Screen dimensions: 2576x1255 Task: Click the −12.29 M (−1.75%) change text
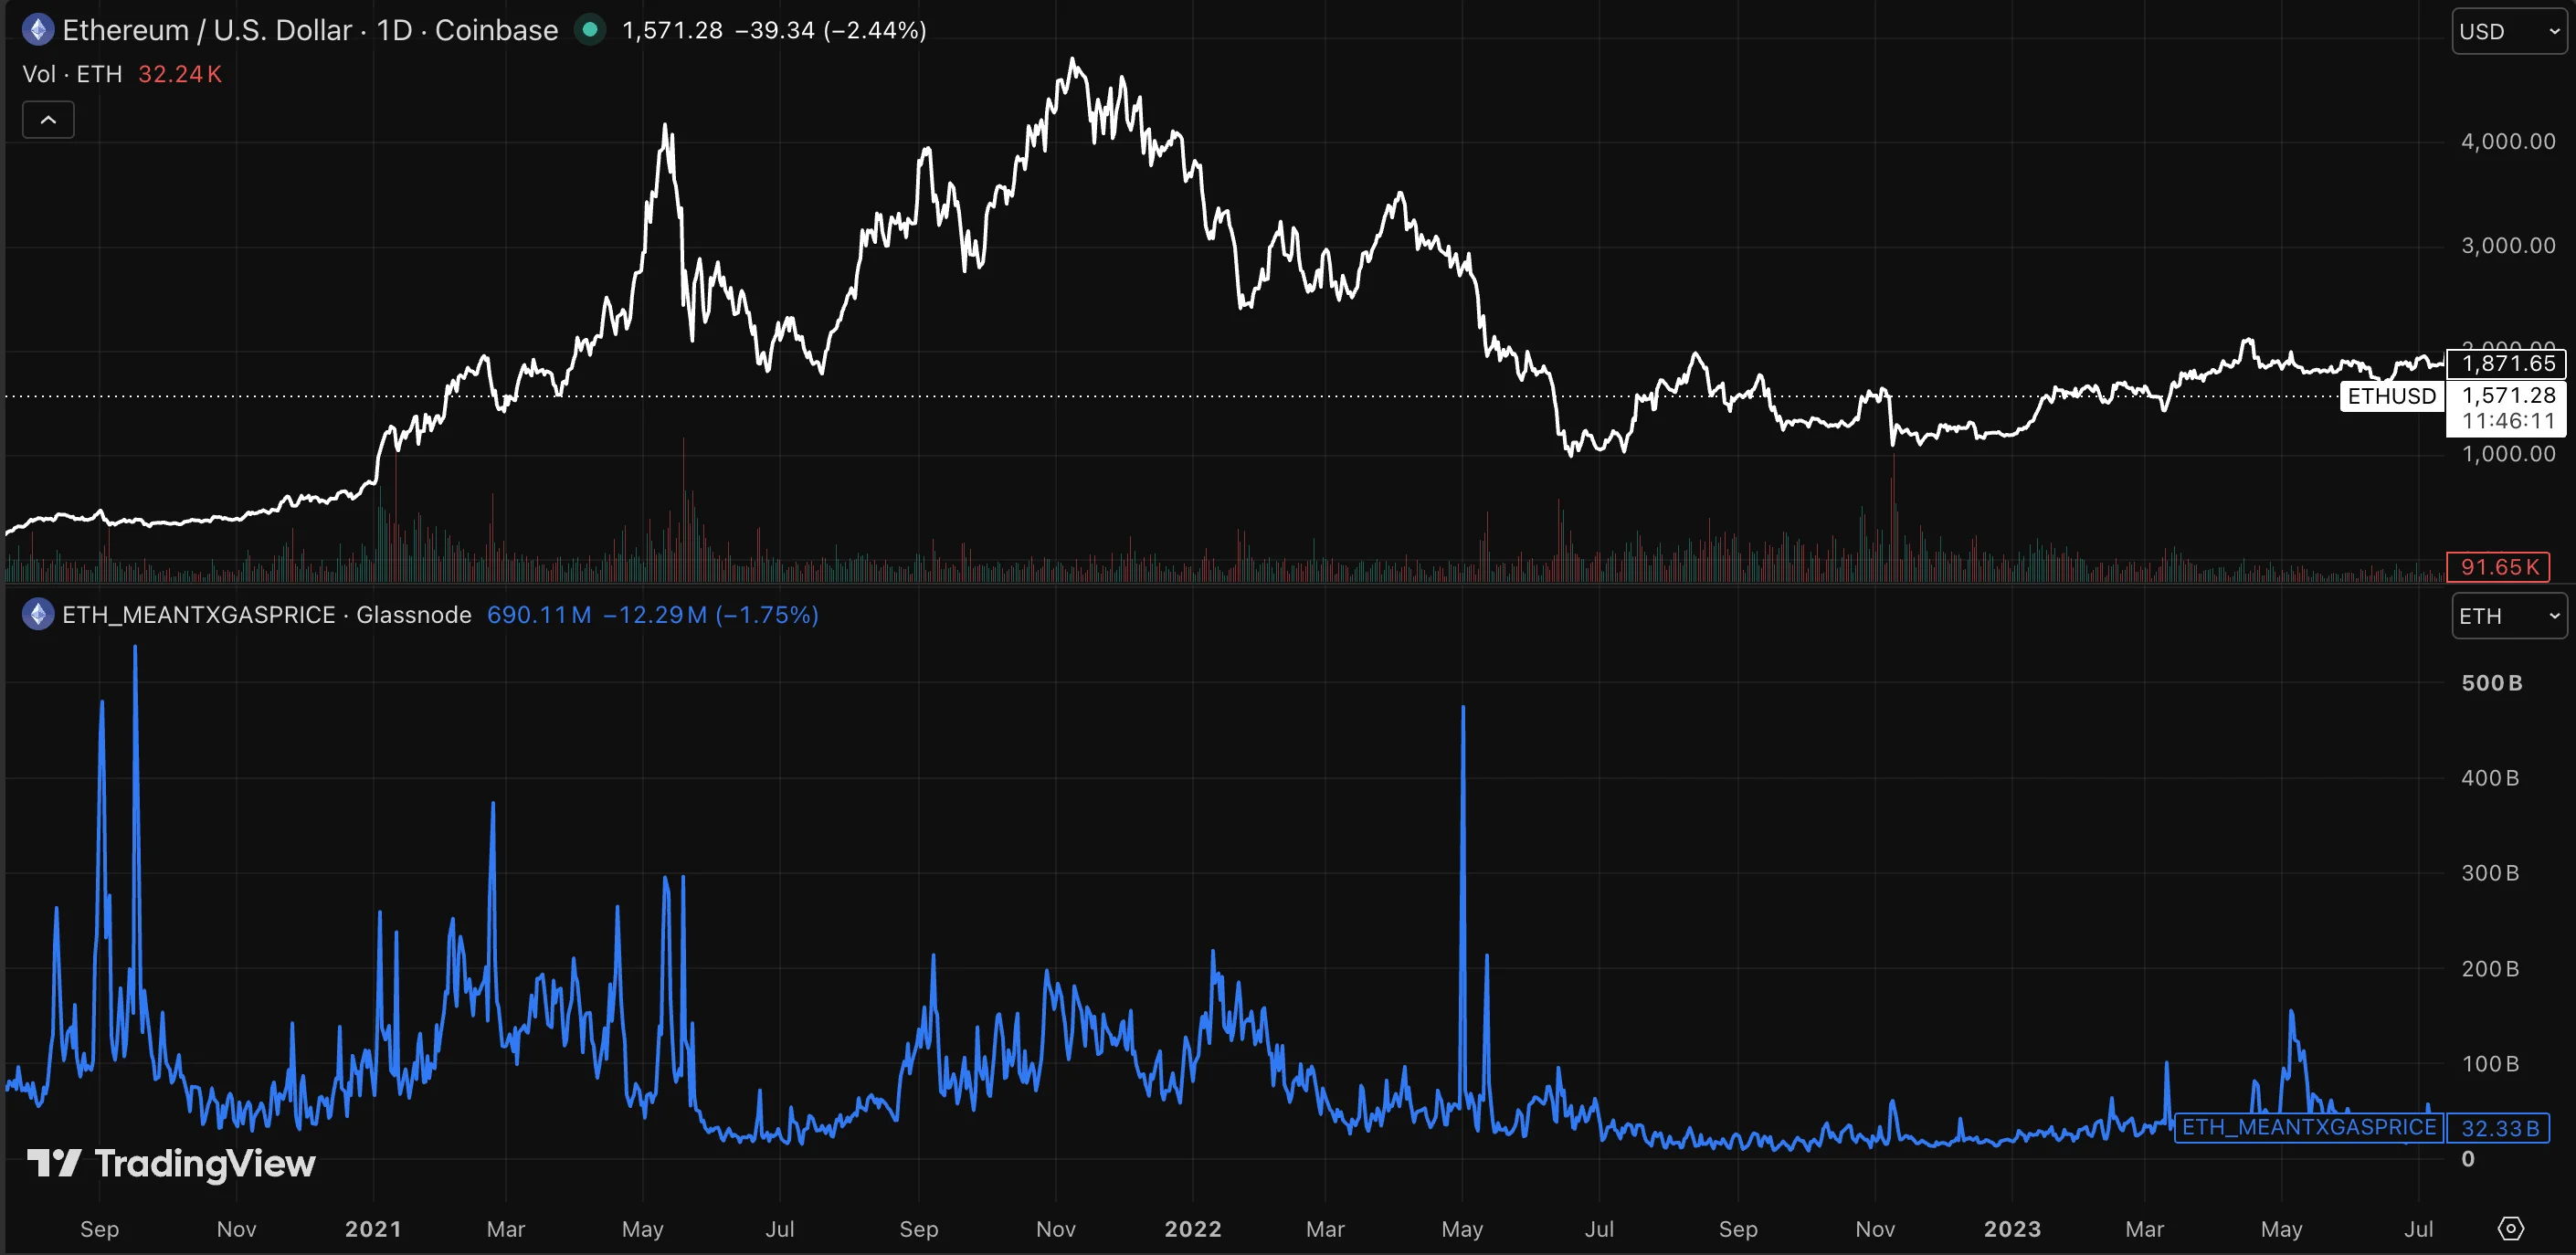tap(711, 614)
